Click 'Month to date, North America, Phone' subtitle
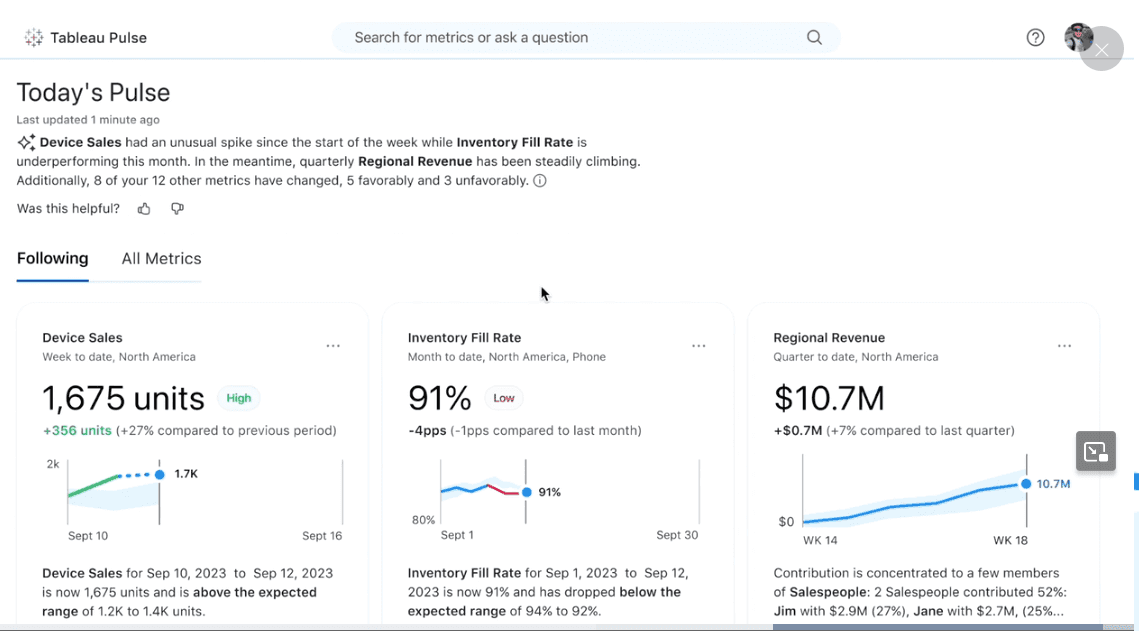Screen dimensions: 1139x631 [506, 357]
